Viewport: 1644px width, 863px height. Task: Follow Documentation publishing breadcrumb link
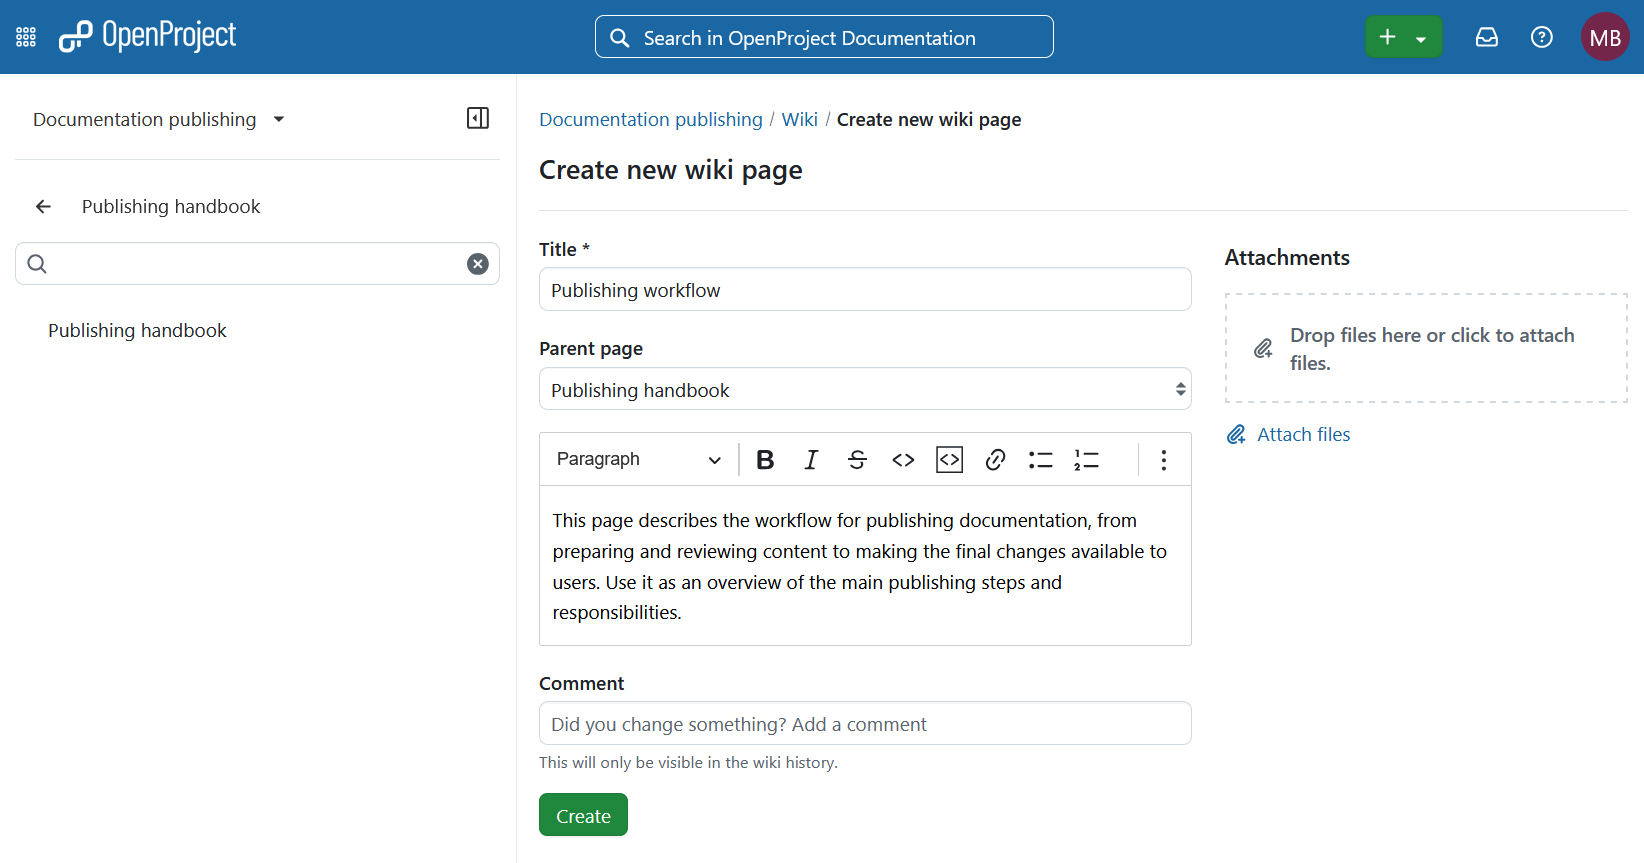651,119
